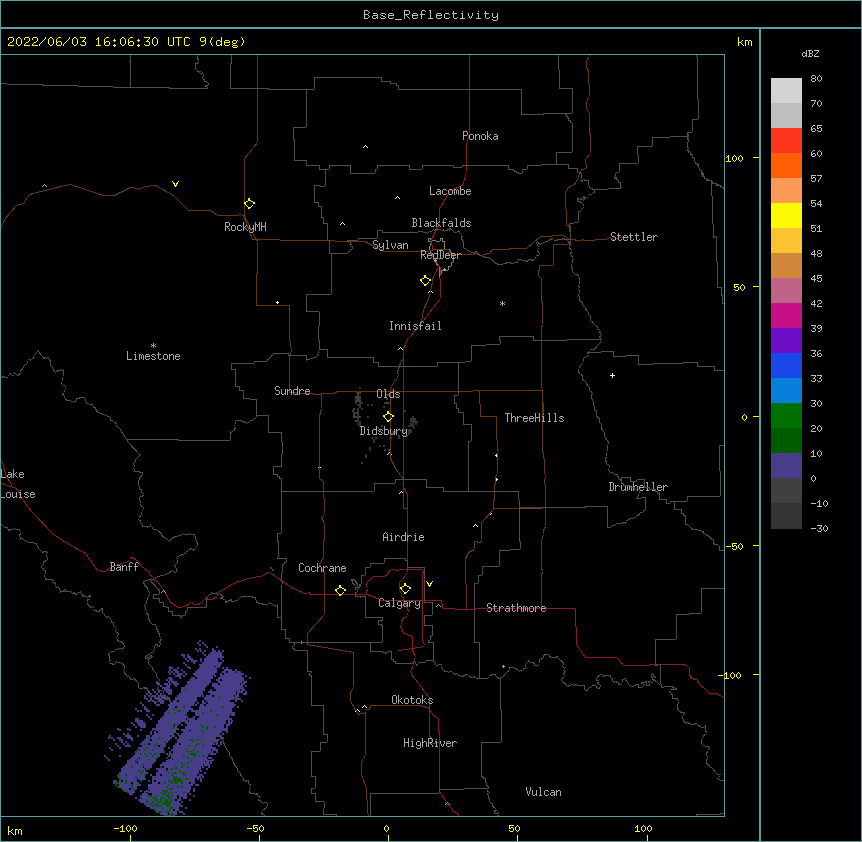
Task: Click the ThreeHills label
Action: pos(534,418)
